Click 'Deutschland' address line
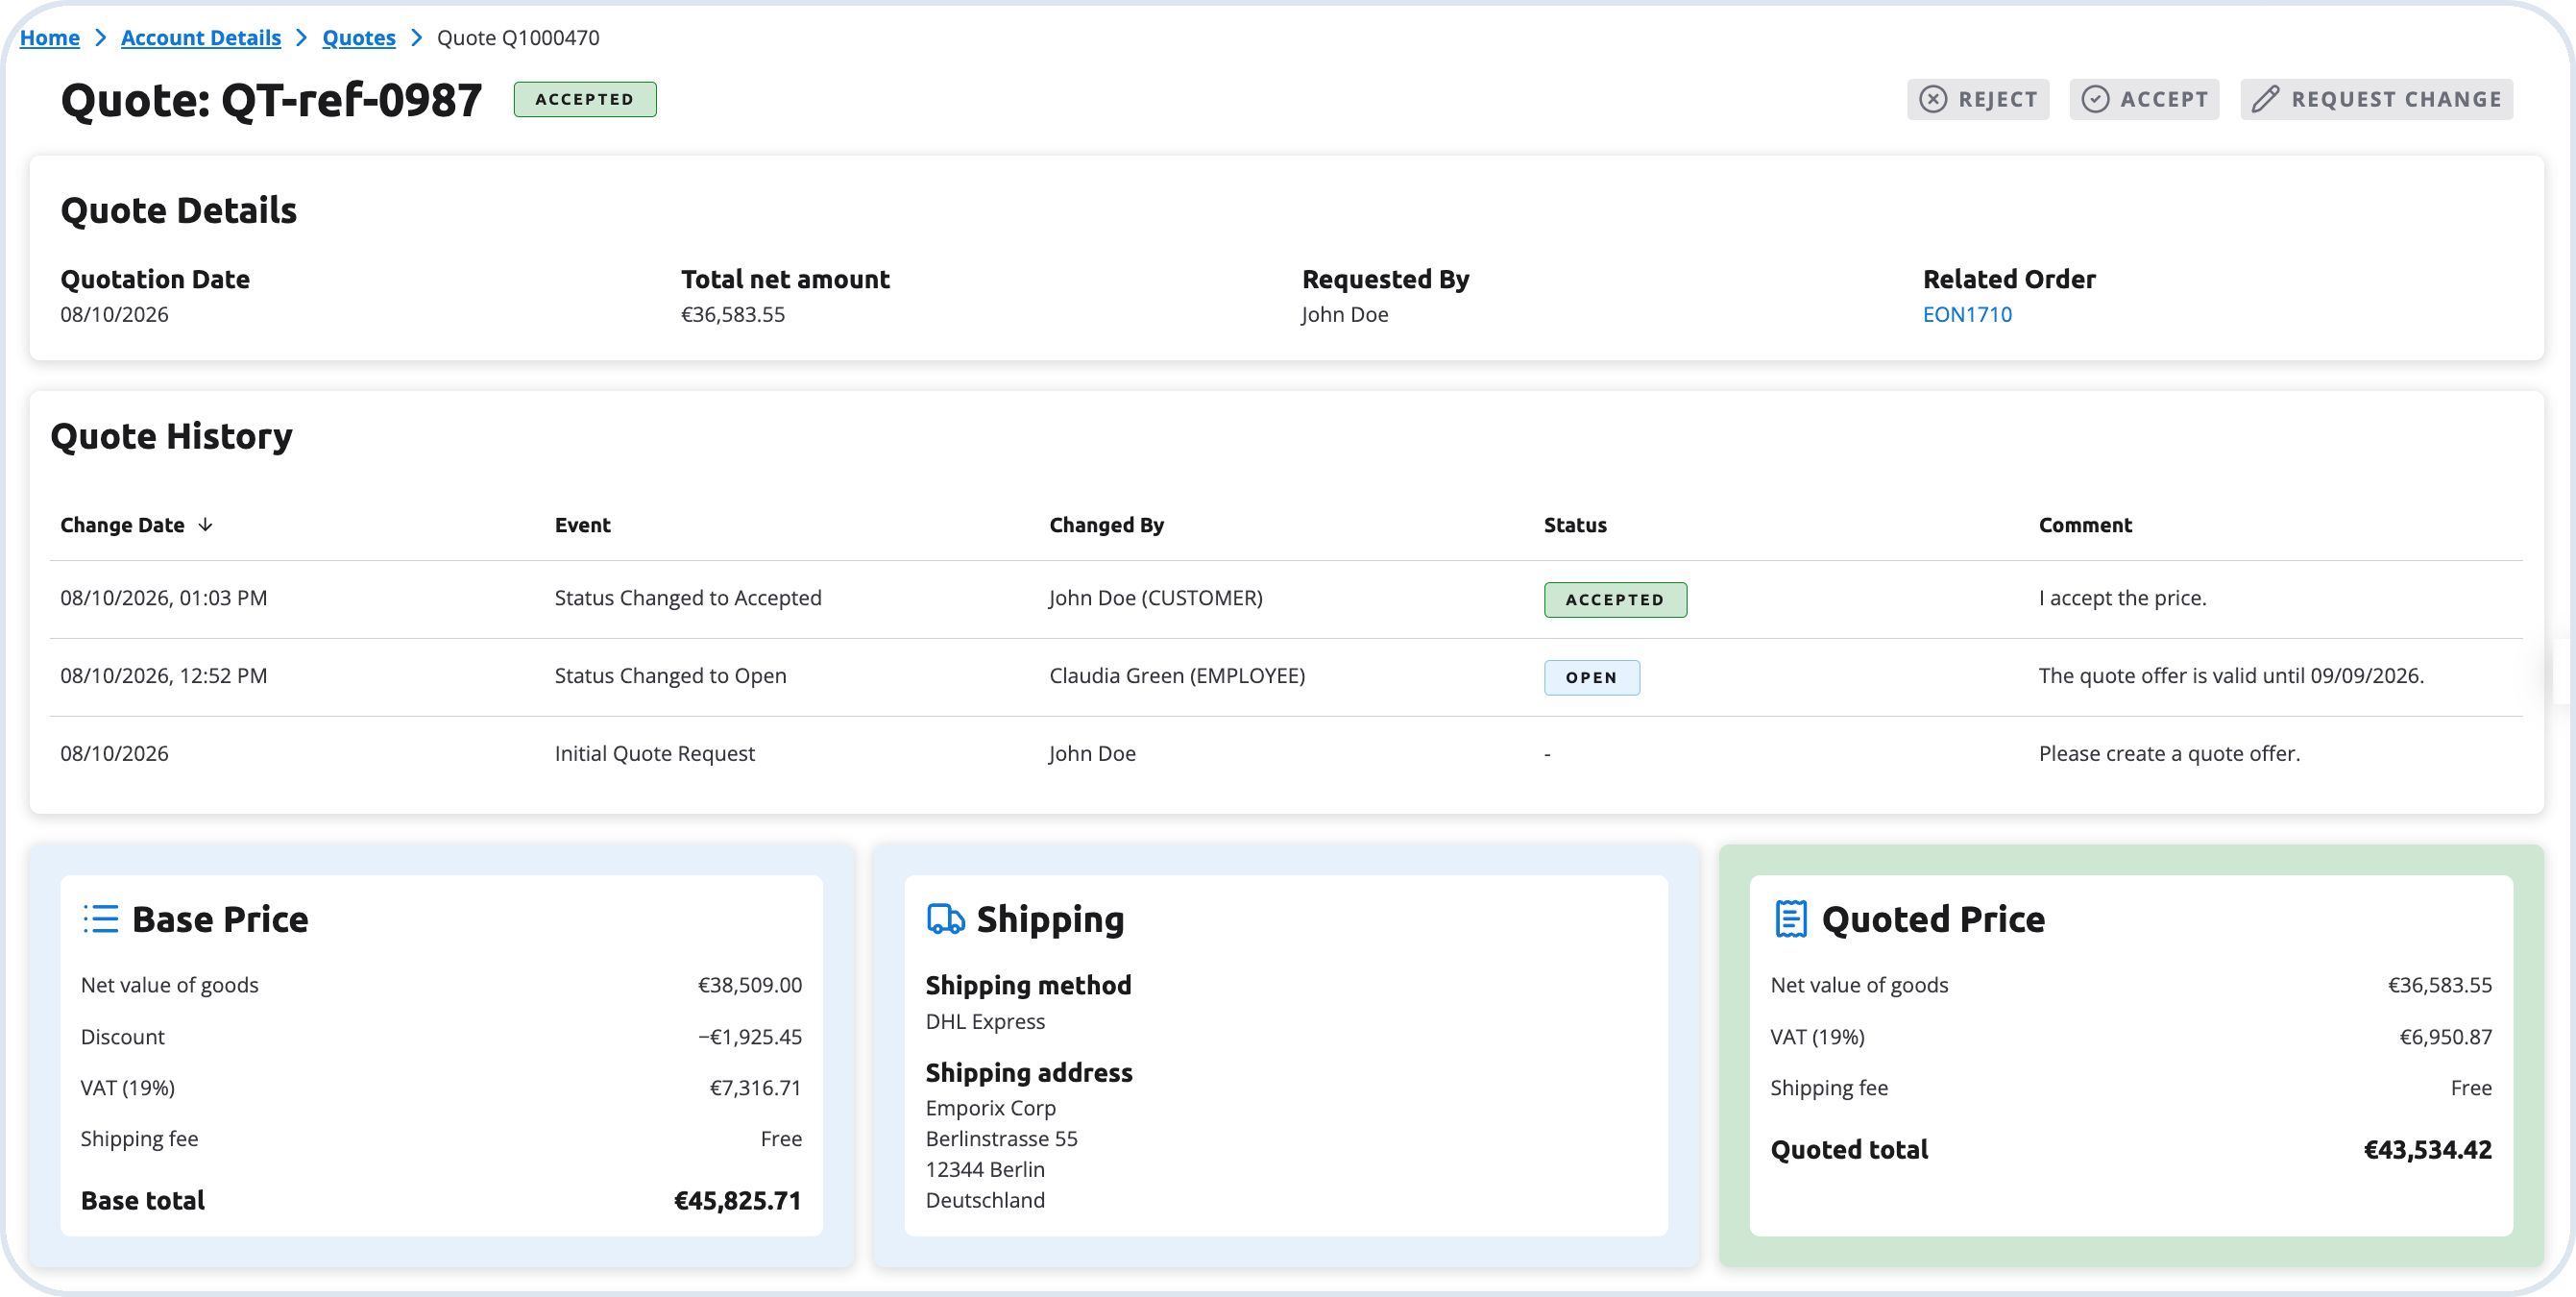The image size is (2576, 1297). 985,1200
